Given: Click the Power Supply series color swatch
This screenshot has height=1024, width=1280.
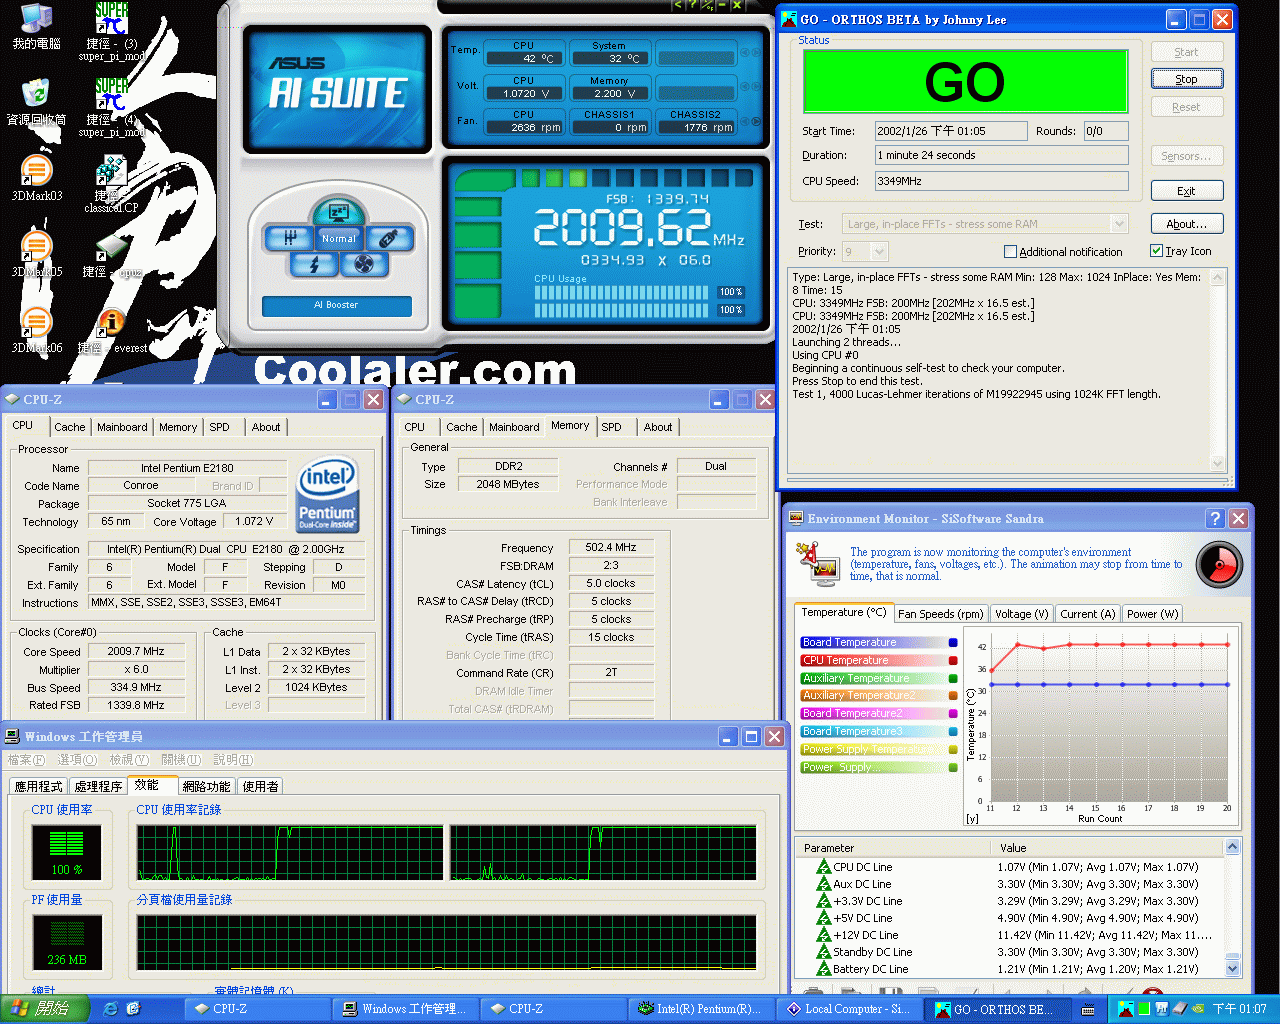Looking at the screenshot, I should point(953,768).
